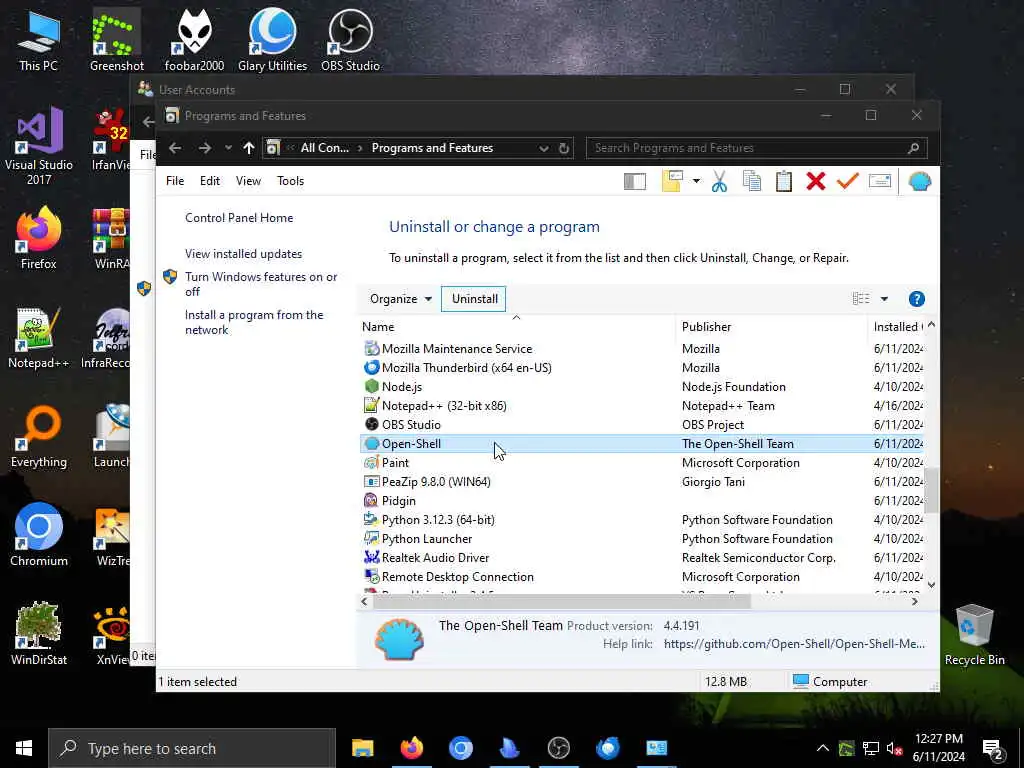Viewport: 1024px width, 768px height.
Task: Open Classic Explorer settings shell icon
Action: click(920, 182)
